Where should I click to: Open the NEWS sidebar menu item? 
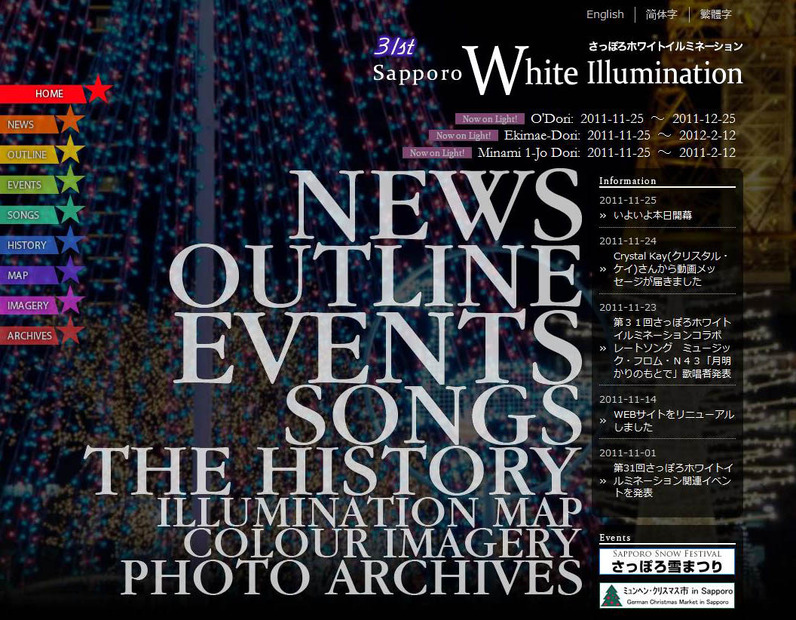point(29,124)
